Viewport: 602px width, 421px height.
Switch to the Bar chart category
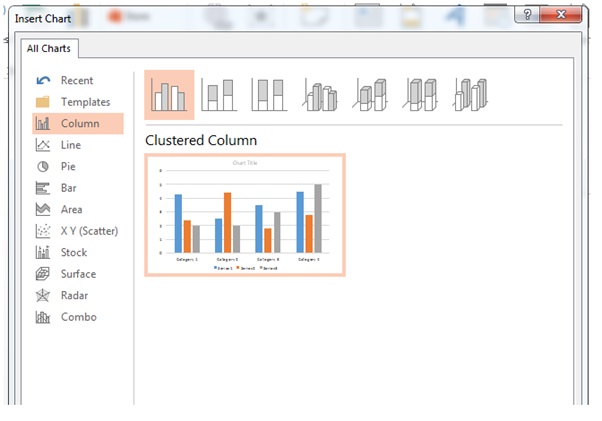[68, 188]
